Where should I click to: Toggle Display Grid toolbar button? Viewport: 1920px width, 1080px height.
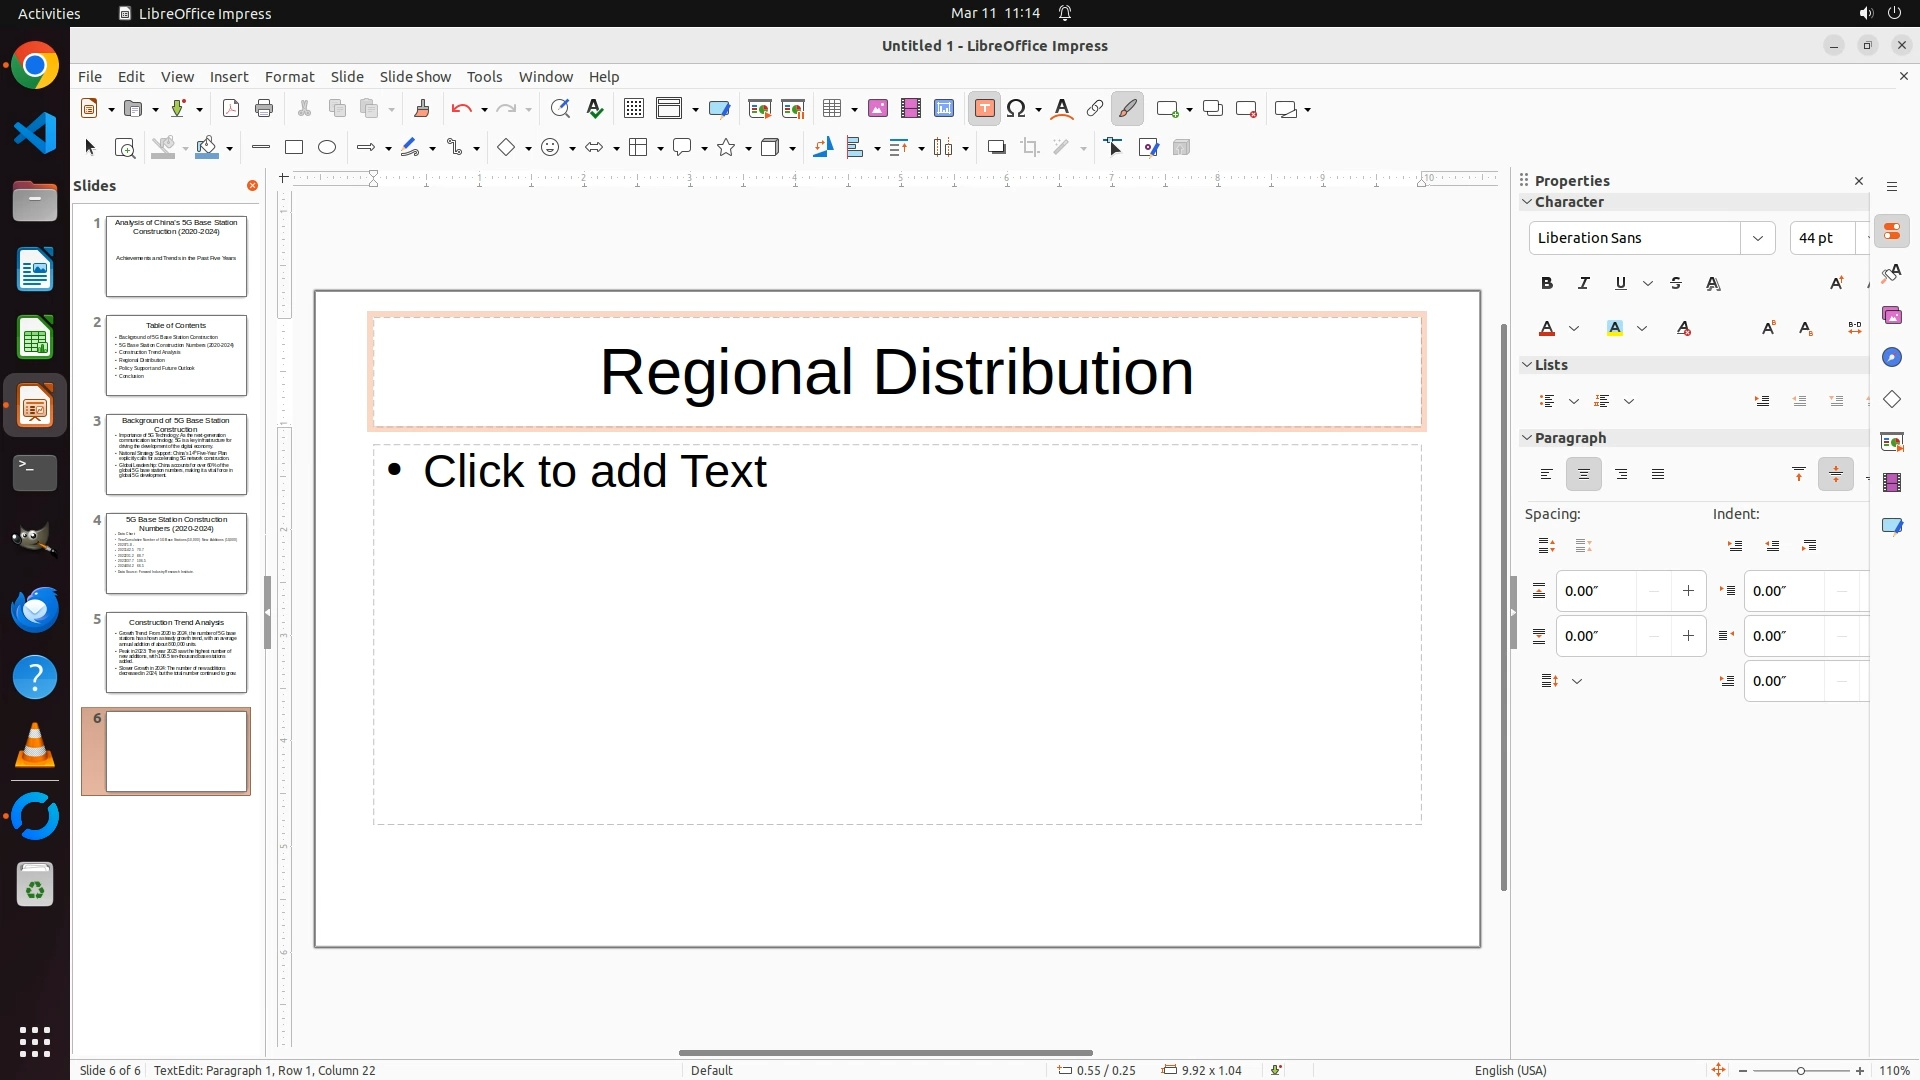(633, 109)
